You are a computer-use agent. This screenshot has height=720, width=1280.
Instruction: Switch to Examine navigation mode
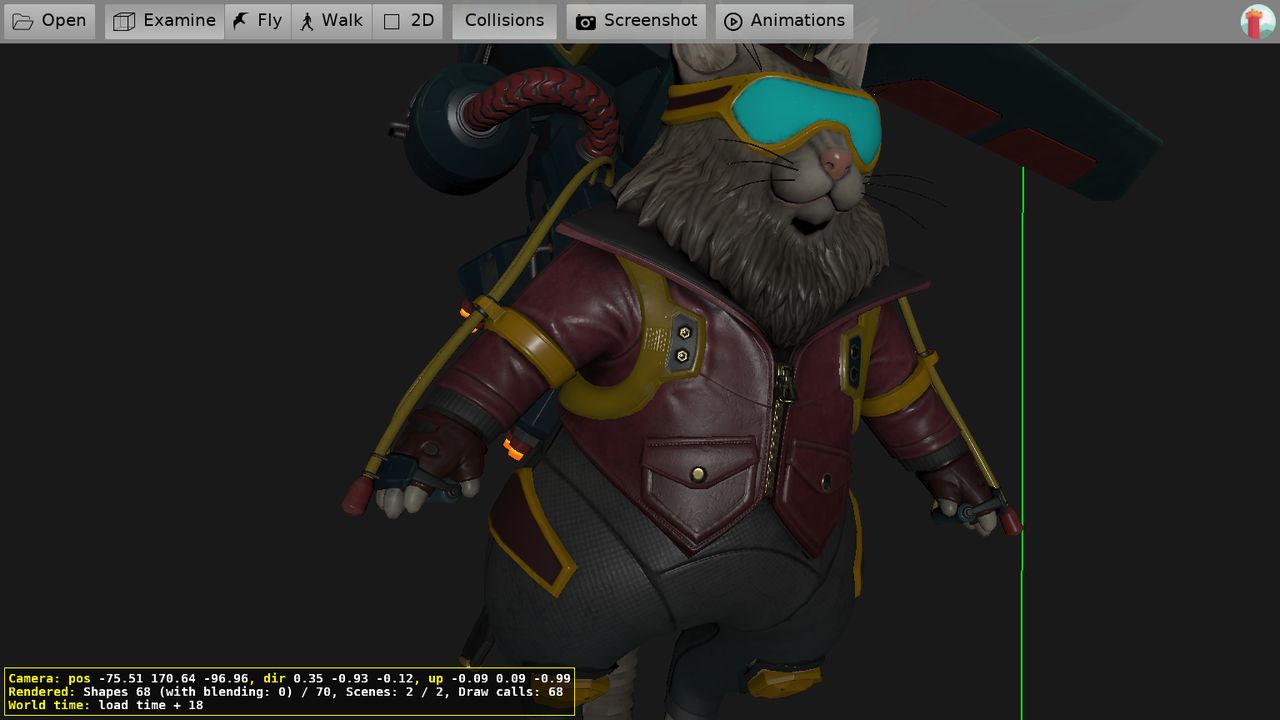pyautogui.click(x=165, y=21)
